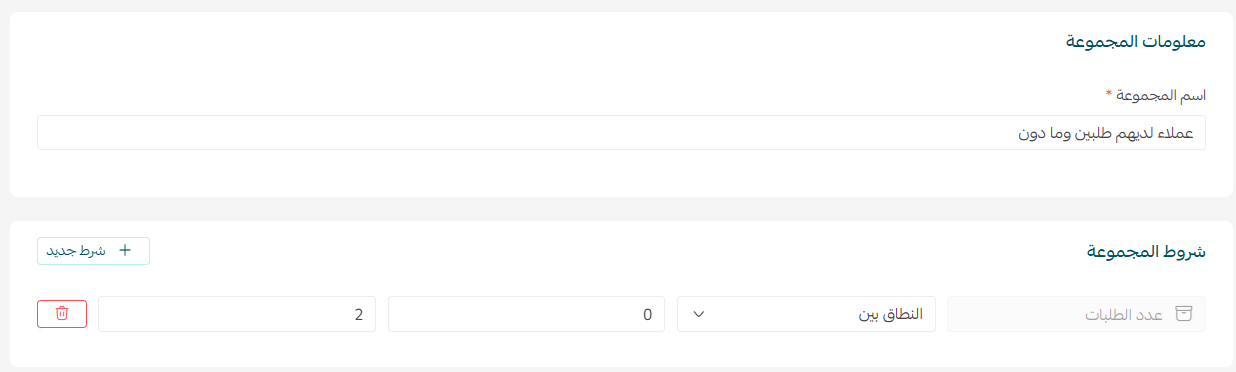
Task: Expand the condition type list showing النطاق بين
Action: tap(806, 314)
